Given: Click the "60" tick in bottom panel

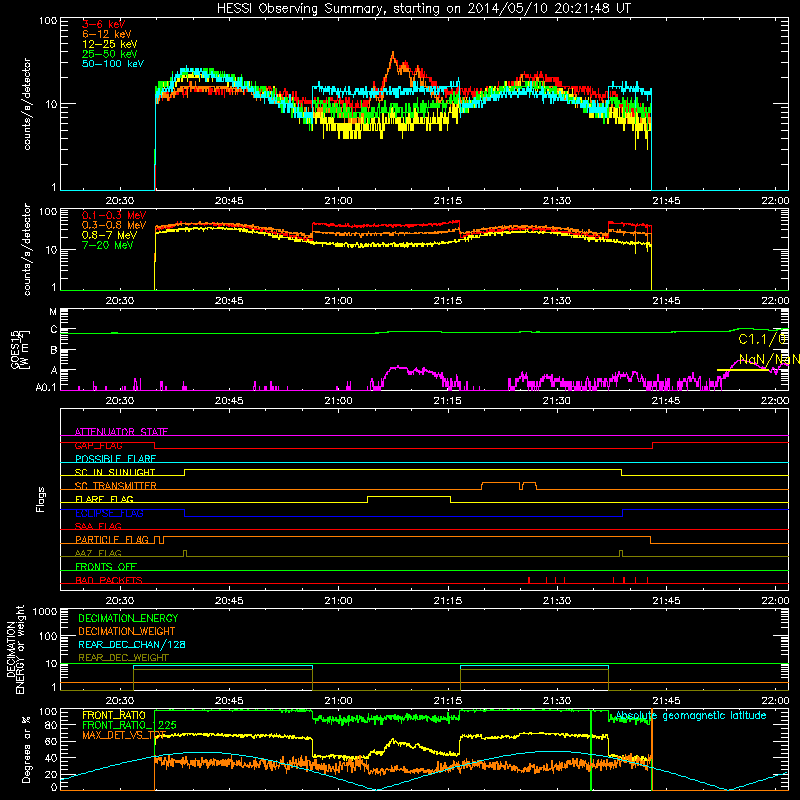Looking at the screenshot, I should point(51,741).
